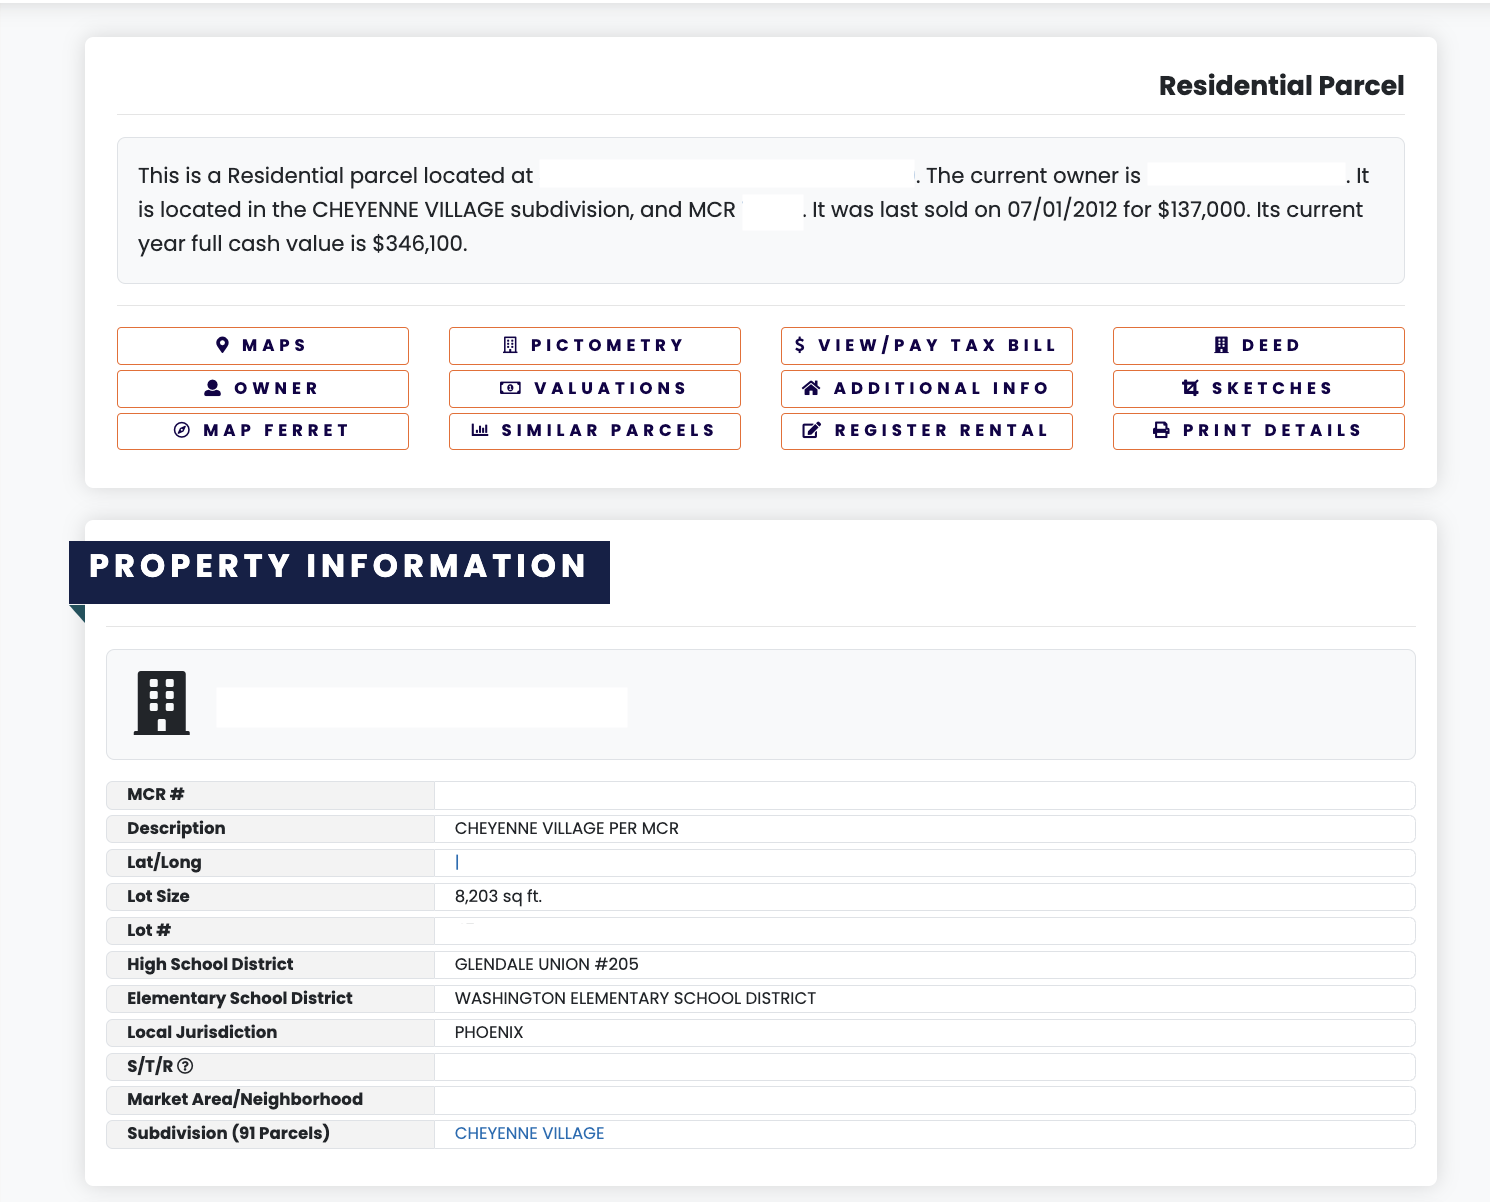
Task: Click the money icon on Valuations button
Action: 510,388
